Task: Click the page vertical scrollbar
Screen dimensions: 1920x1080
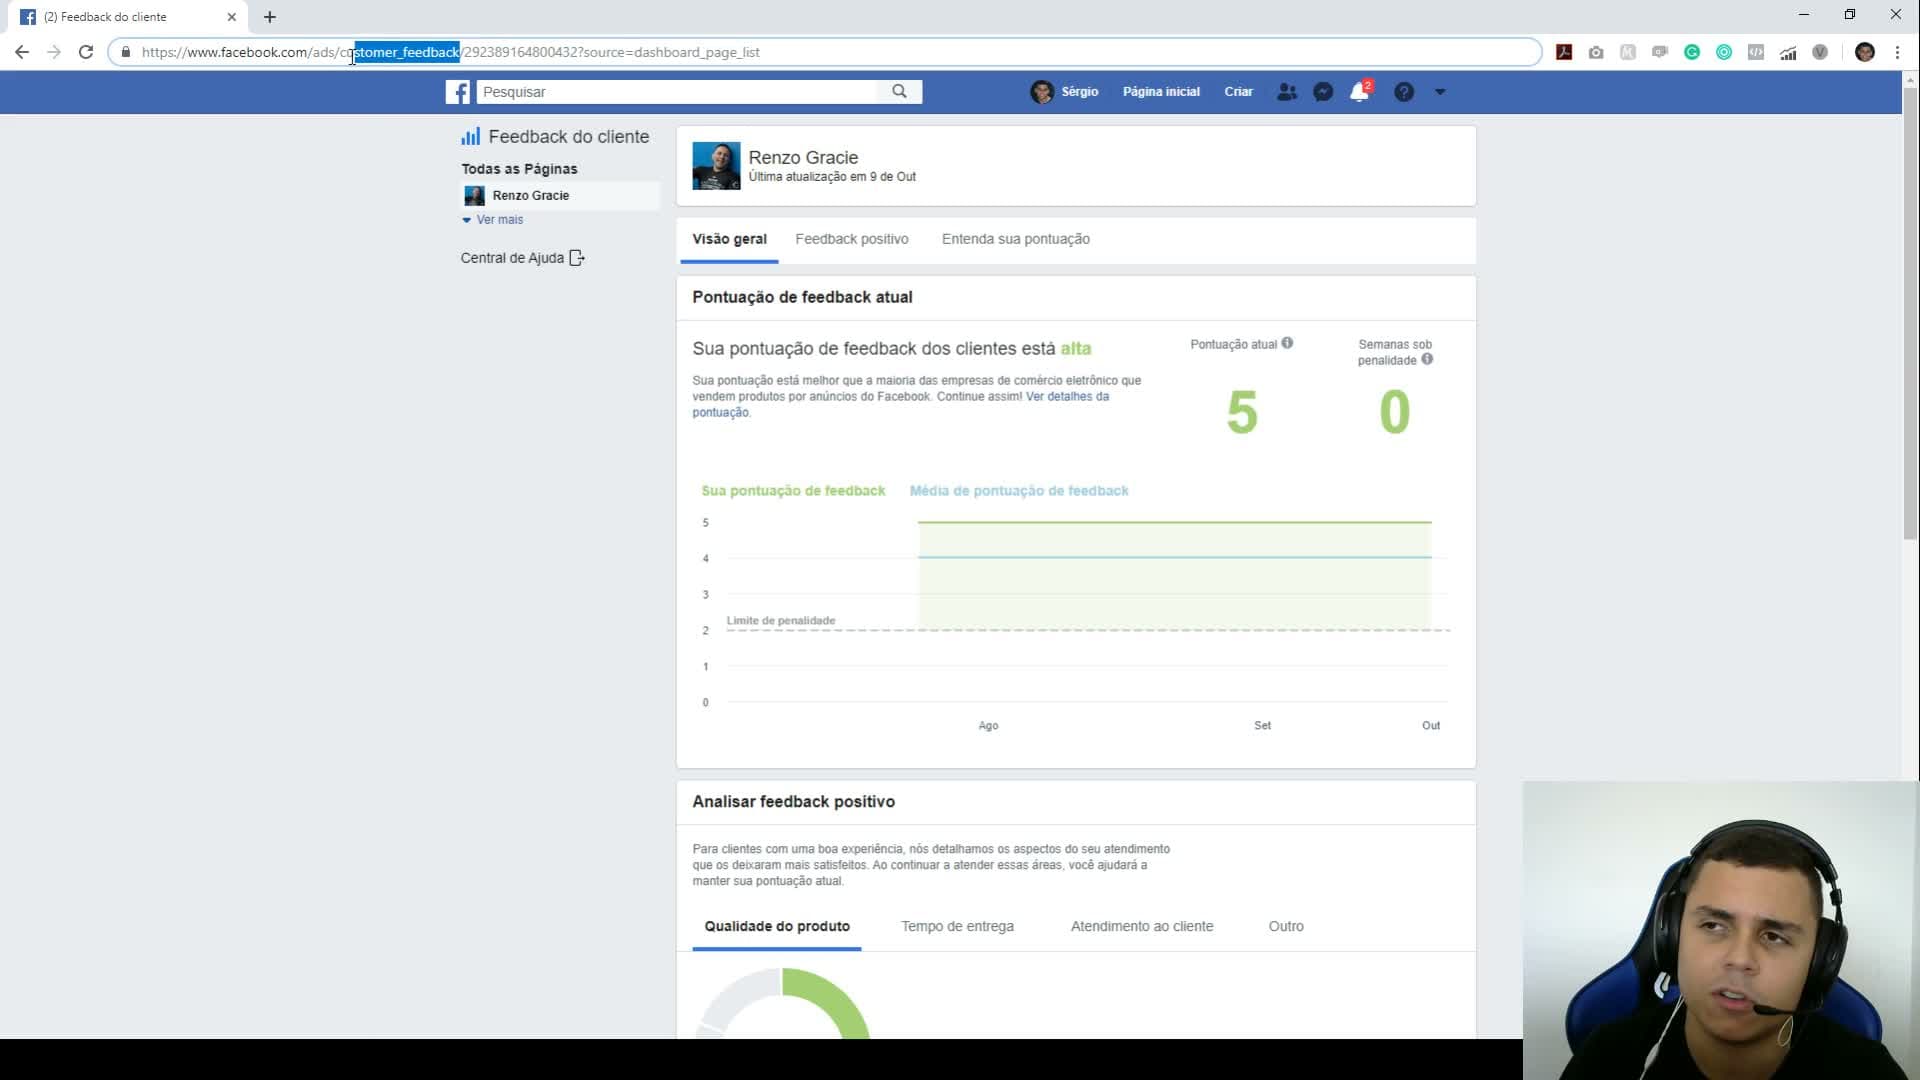Action: 1910,315
